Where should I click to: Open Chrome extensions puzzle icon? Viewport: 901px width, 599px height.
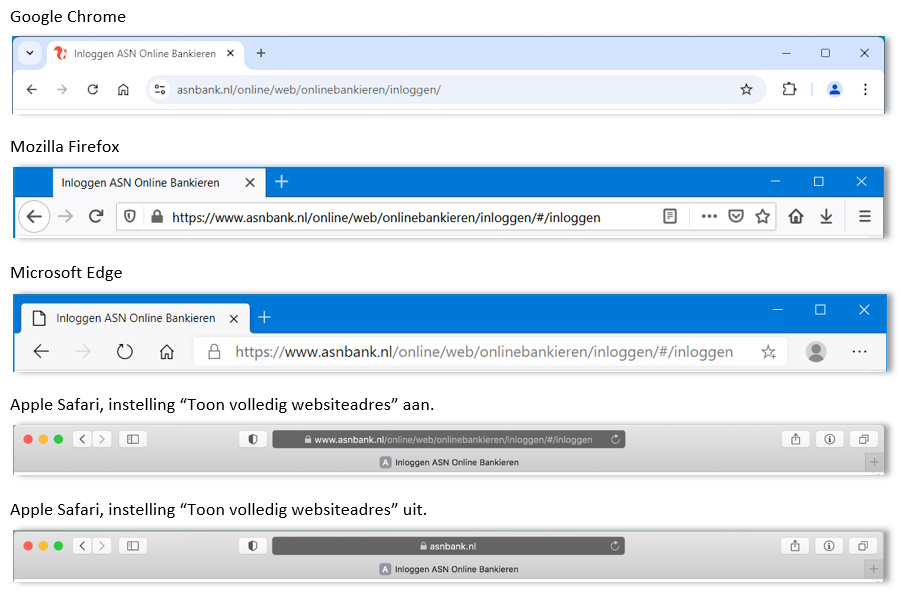789,89
